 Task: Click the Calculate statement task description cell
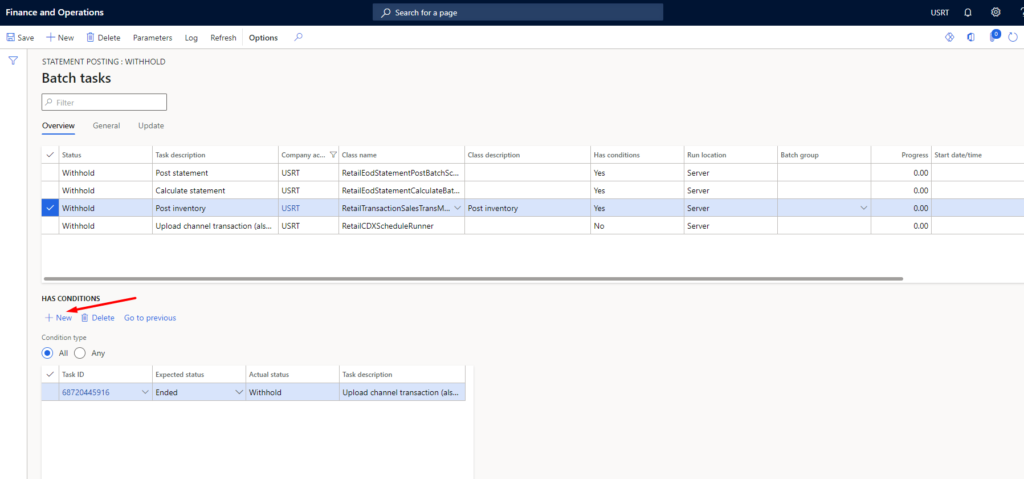click(215, 190)
